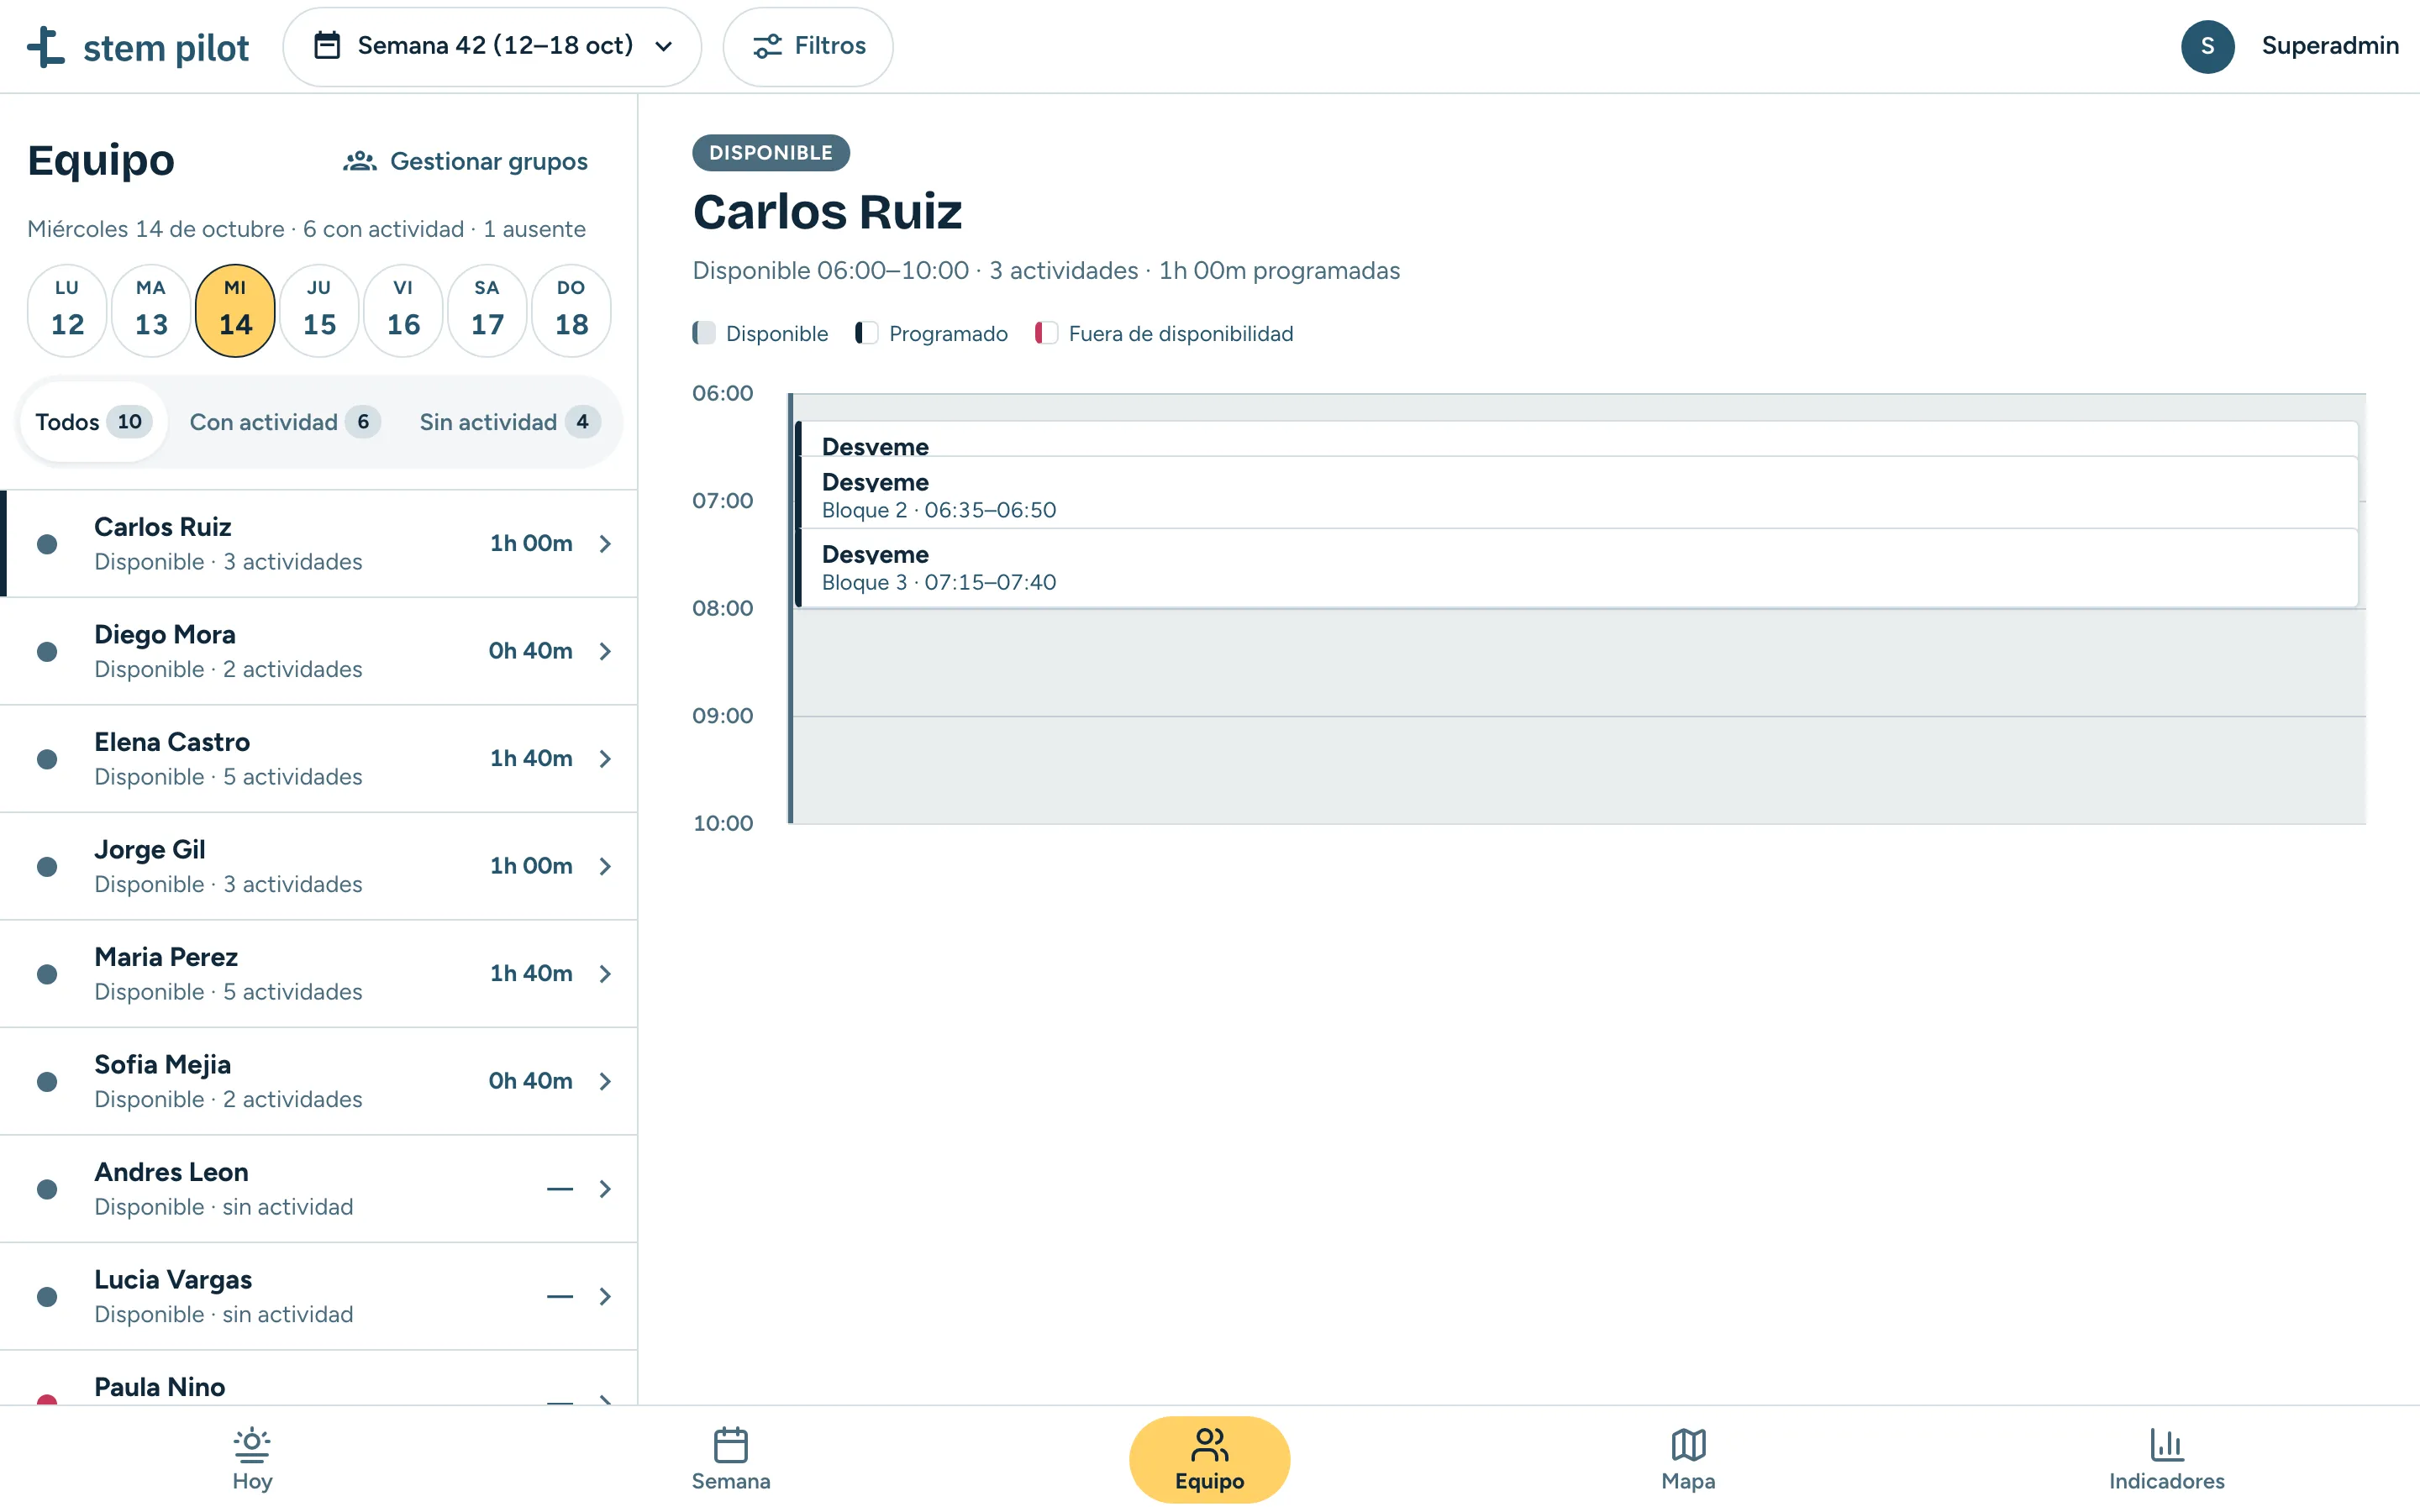
Task: Switch to Sin actividad tab
Action: pyautogui.click(x=509, y=422)
